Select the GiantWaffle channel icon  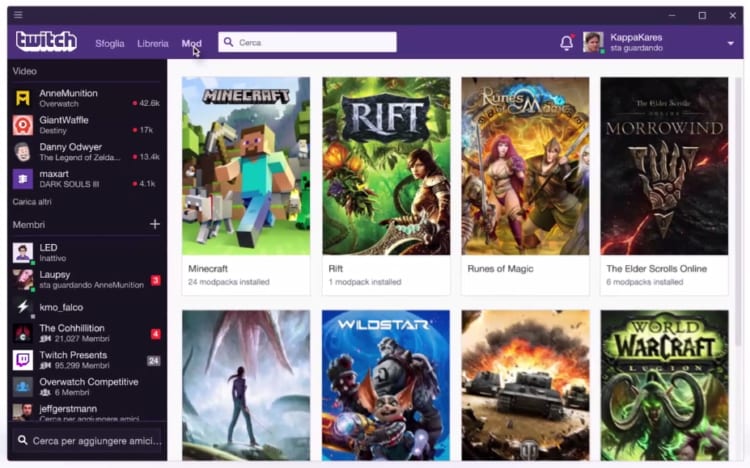pos(22,125)
